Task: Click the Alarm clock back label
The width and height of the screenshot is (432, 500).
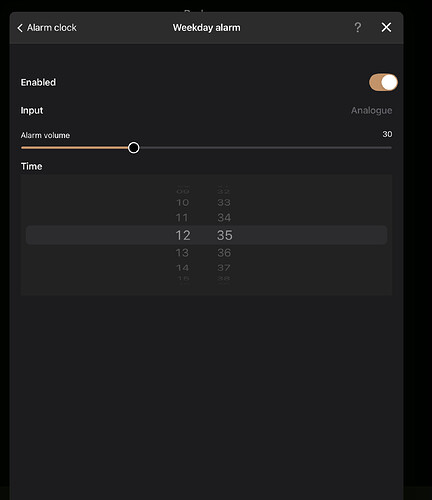Action: pyautogui.click(x=52, y=28)
